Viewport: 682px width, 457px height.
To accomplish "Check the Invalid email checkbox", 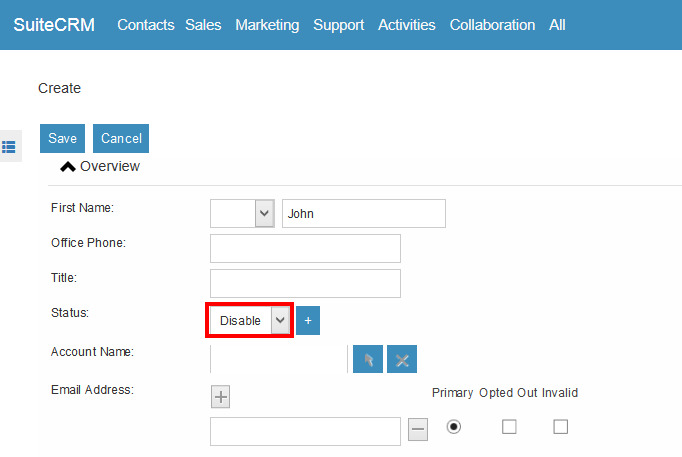I will pyautogui.click(x=560, y=427).
